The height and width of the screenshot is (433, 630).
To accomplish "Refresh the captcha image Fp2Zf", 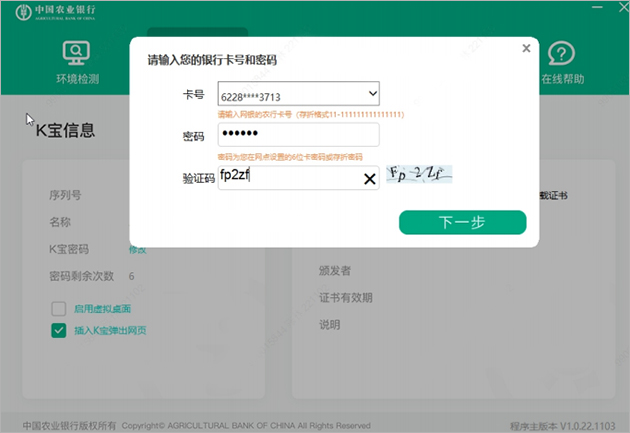I will pyautogui.click(x=421, y=175).
